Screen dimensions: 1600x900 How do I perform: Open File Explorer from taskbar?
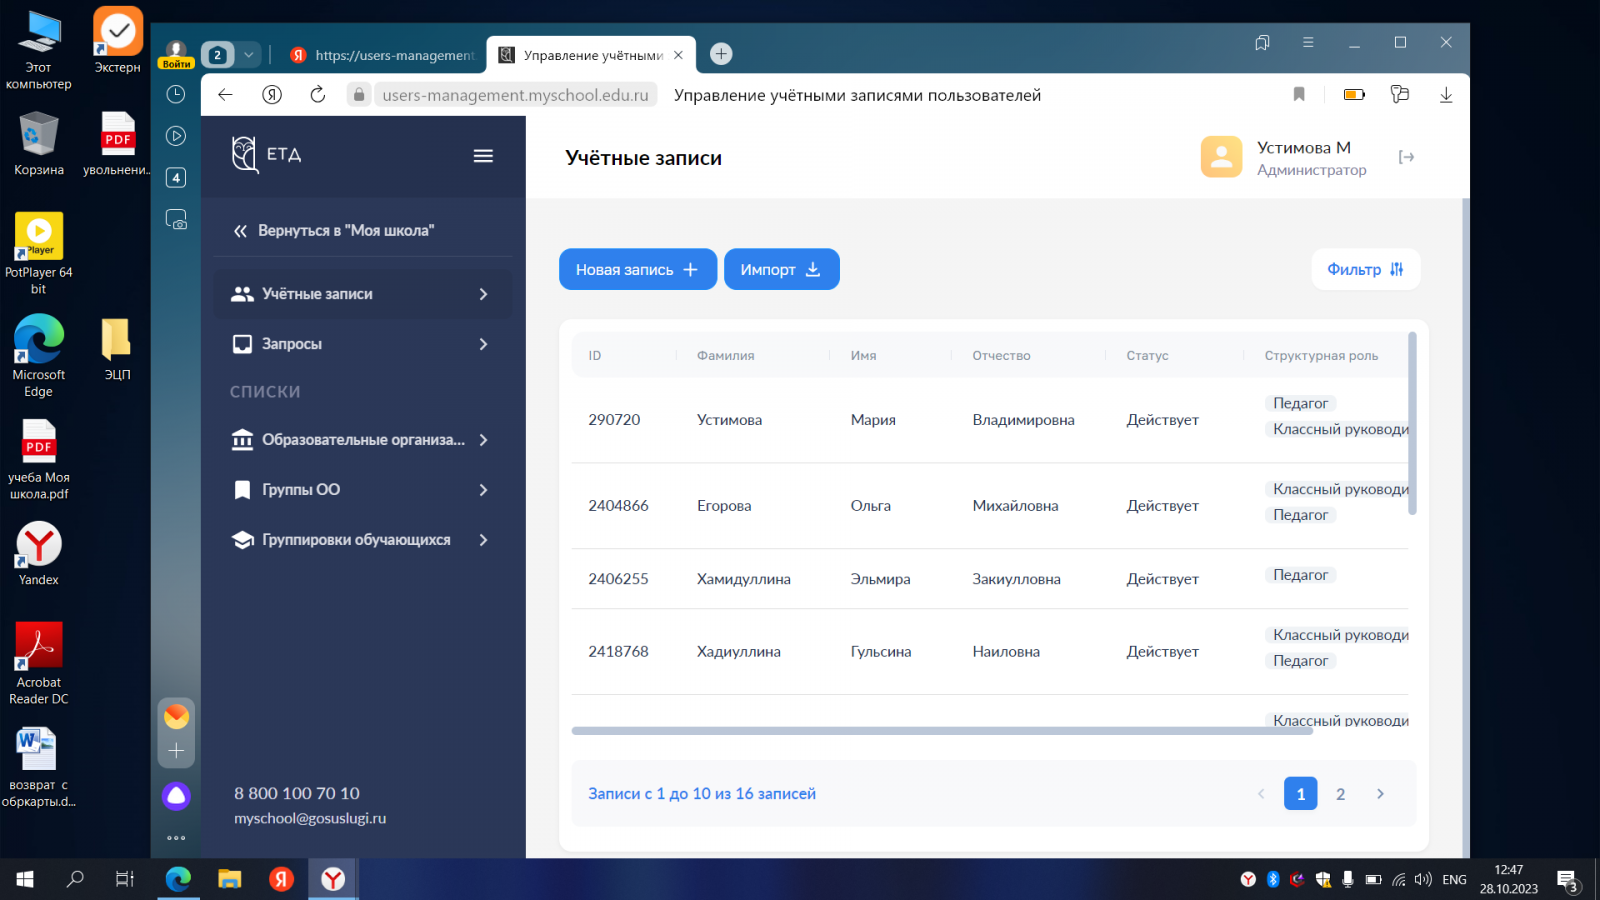click(230, 879)
